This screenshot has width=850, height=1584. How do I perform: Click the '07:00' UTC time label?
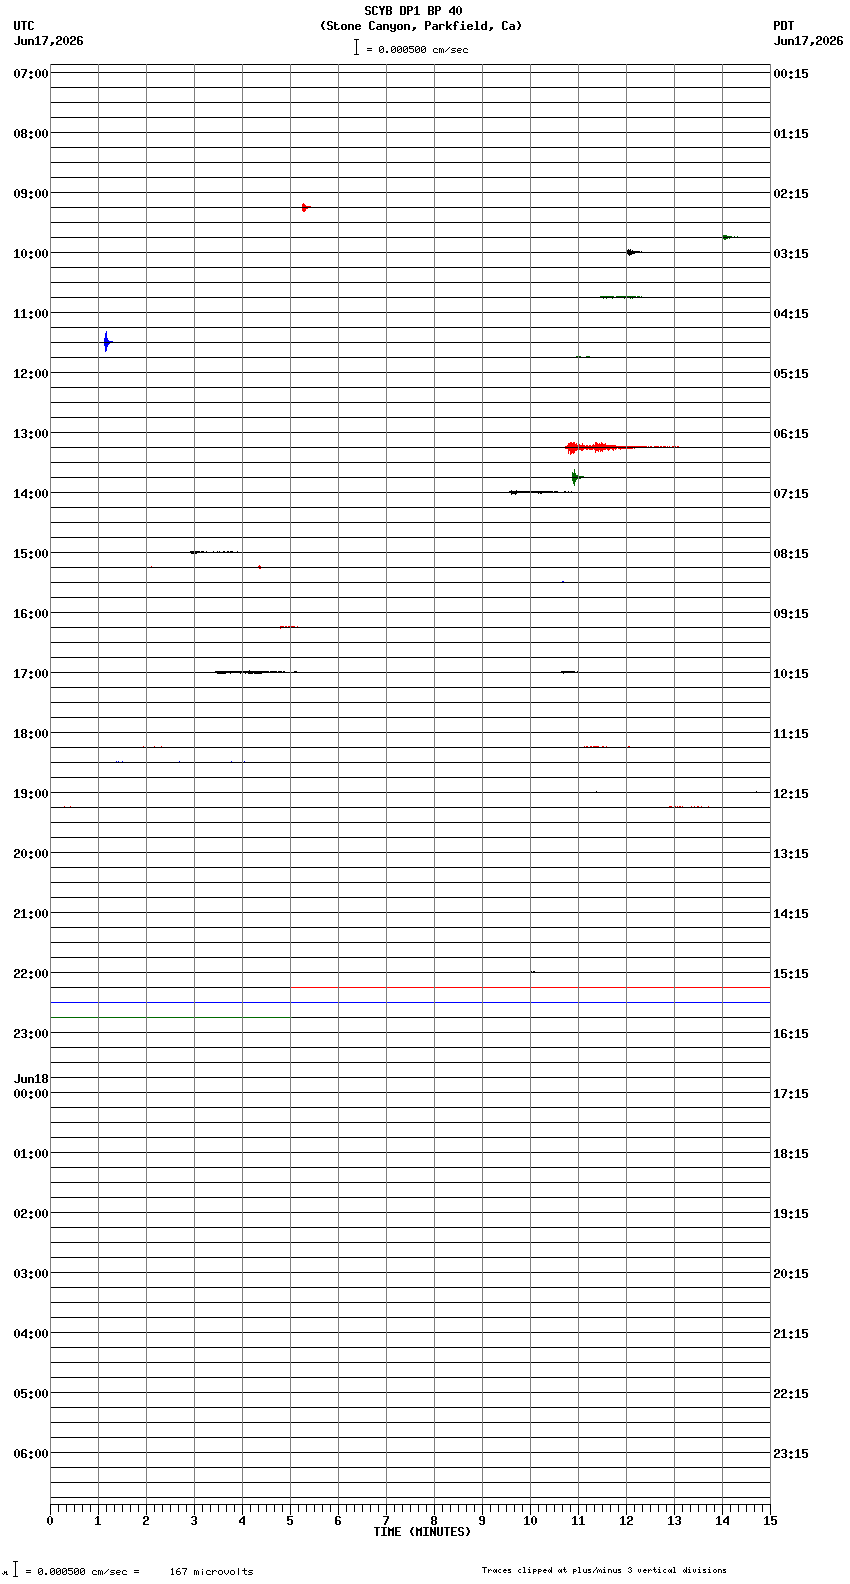coord(30,74)
